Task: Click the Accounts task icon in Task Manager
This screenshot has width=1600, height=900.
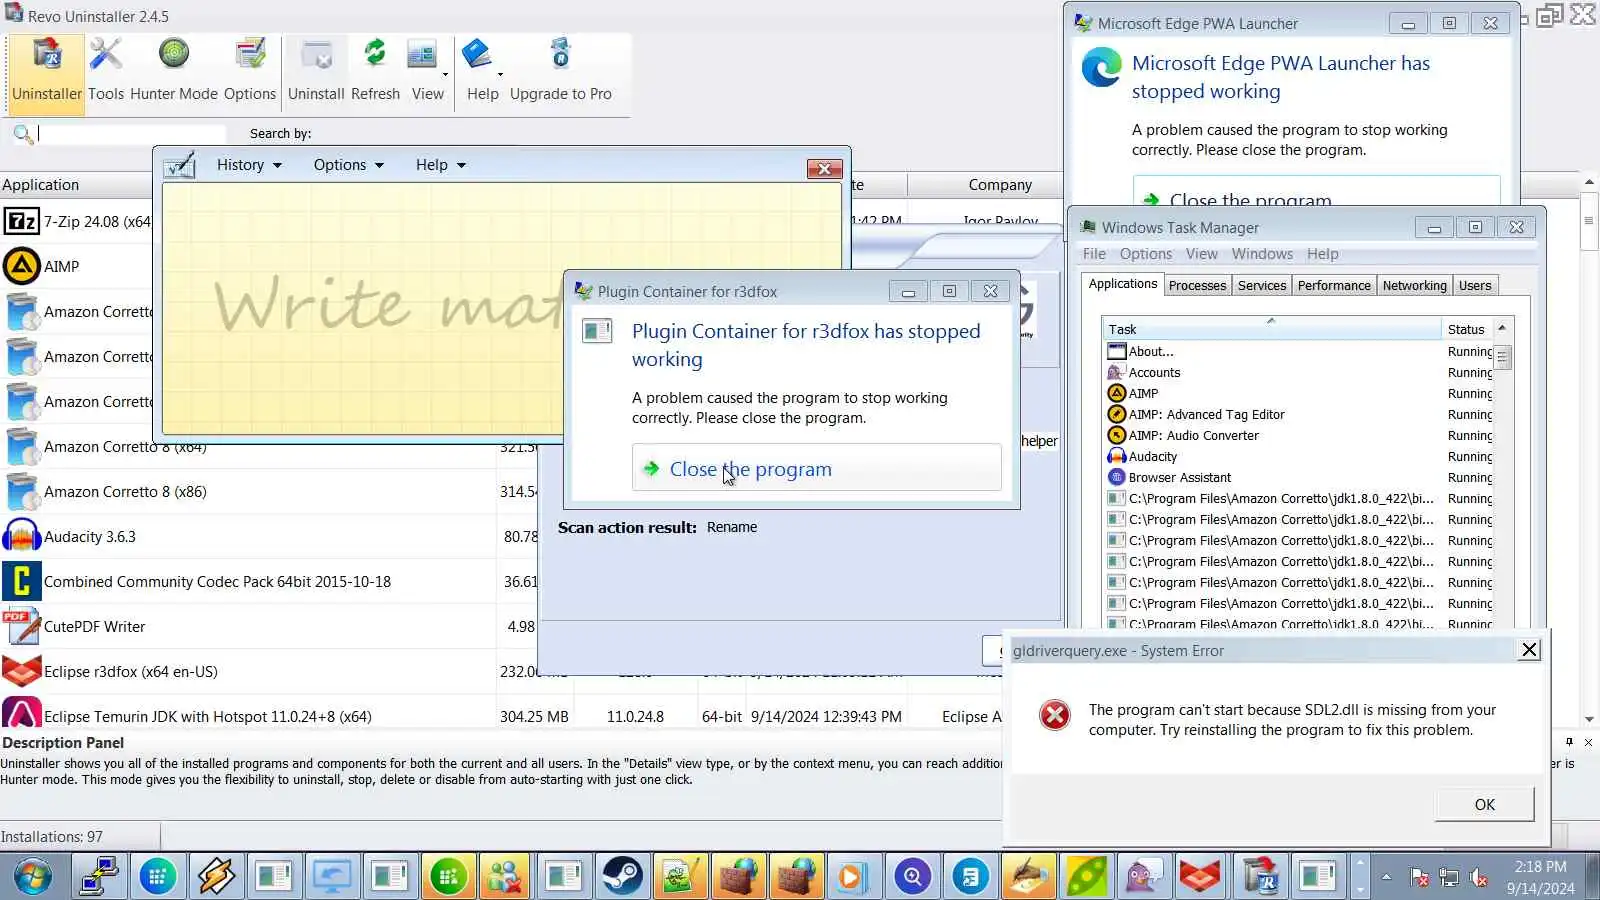Action: coord(1117,372)
